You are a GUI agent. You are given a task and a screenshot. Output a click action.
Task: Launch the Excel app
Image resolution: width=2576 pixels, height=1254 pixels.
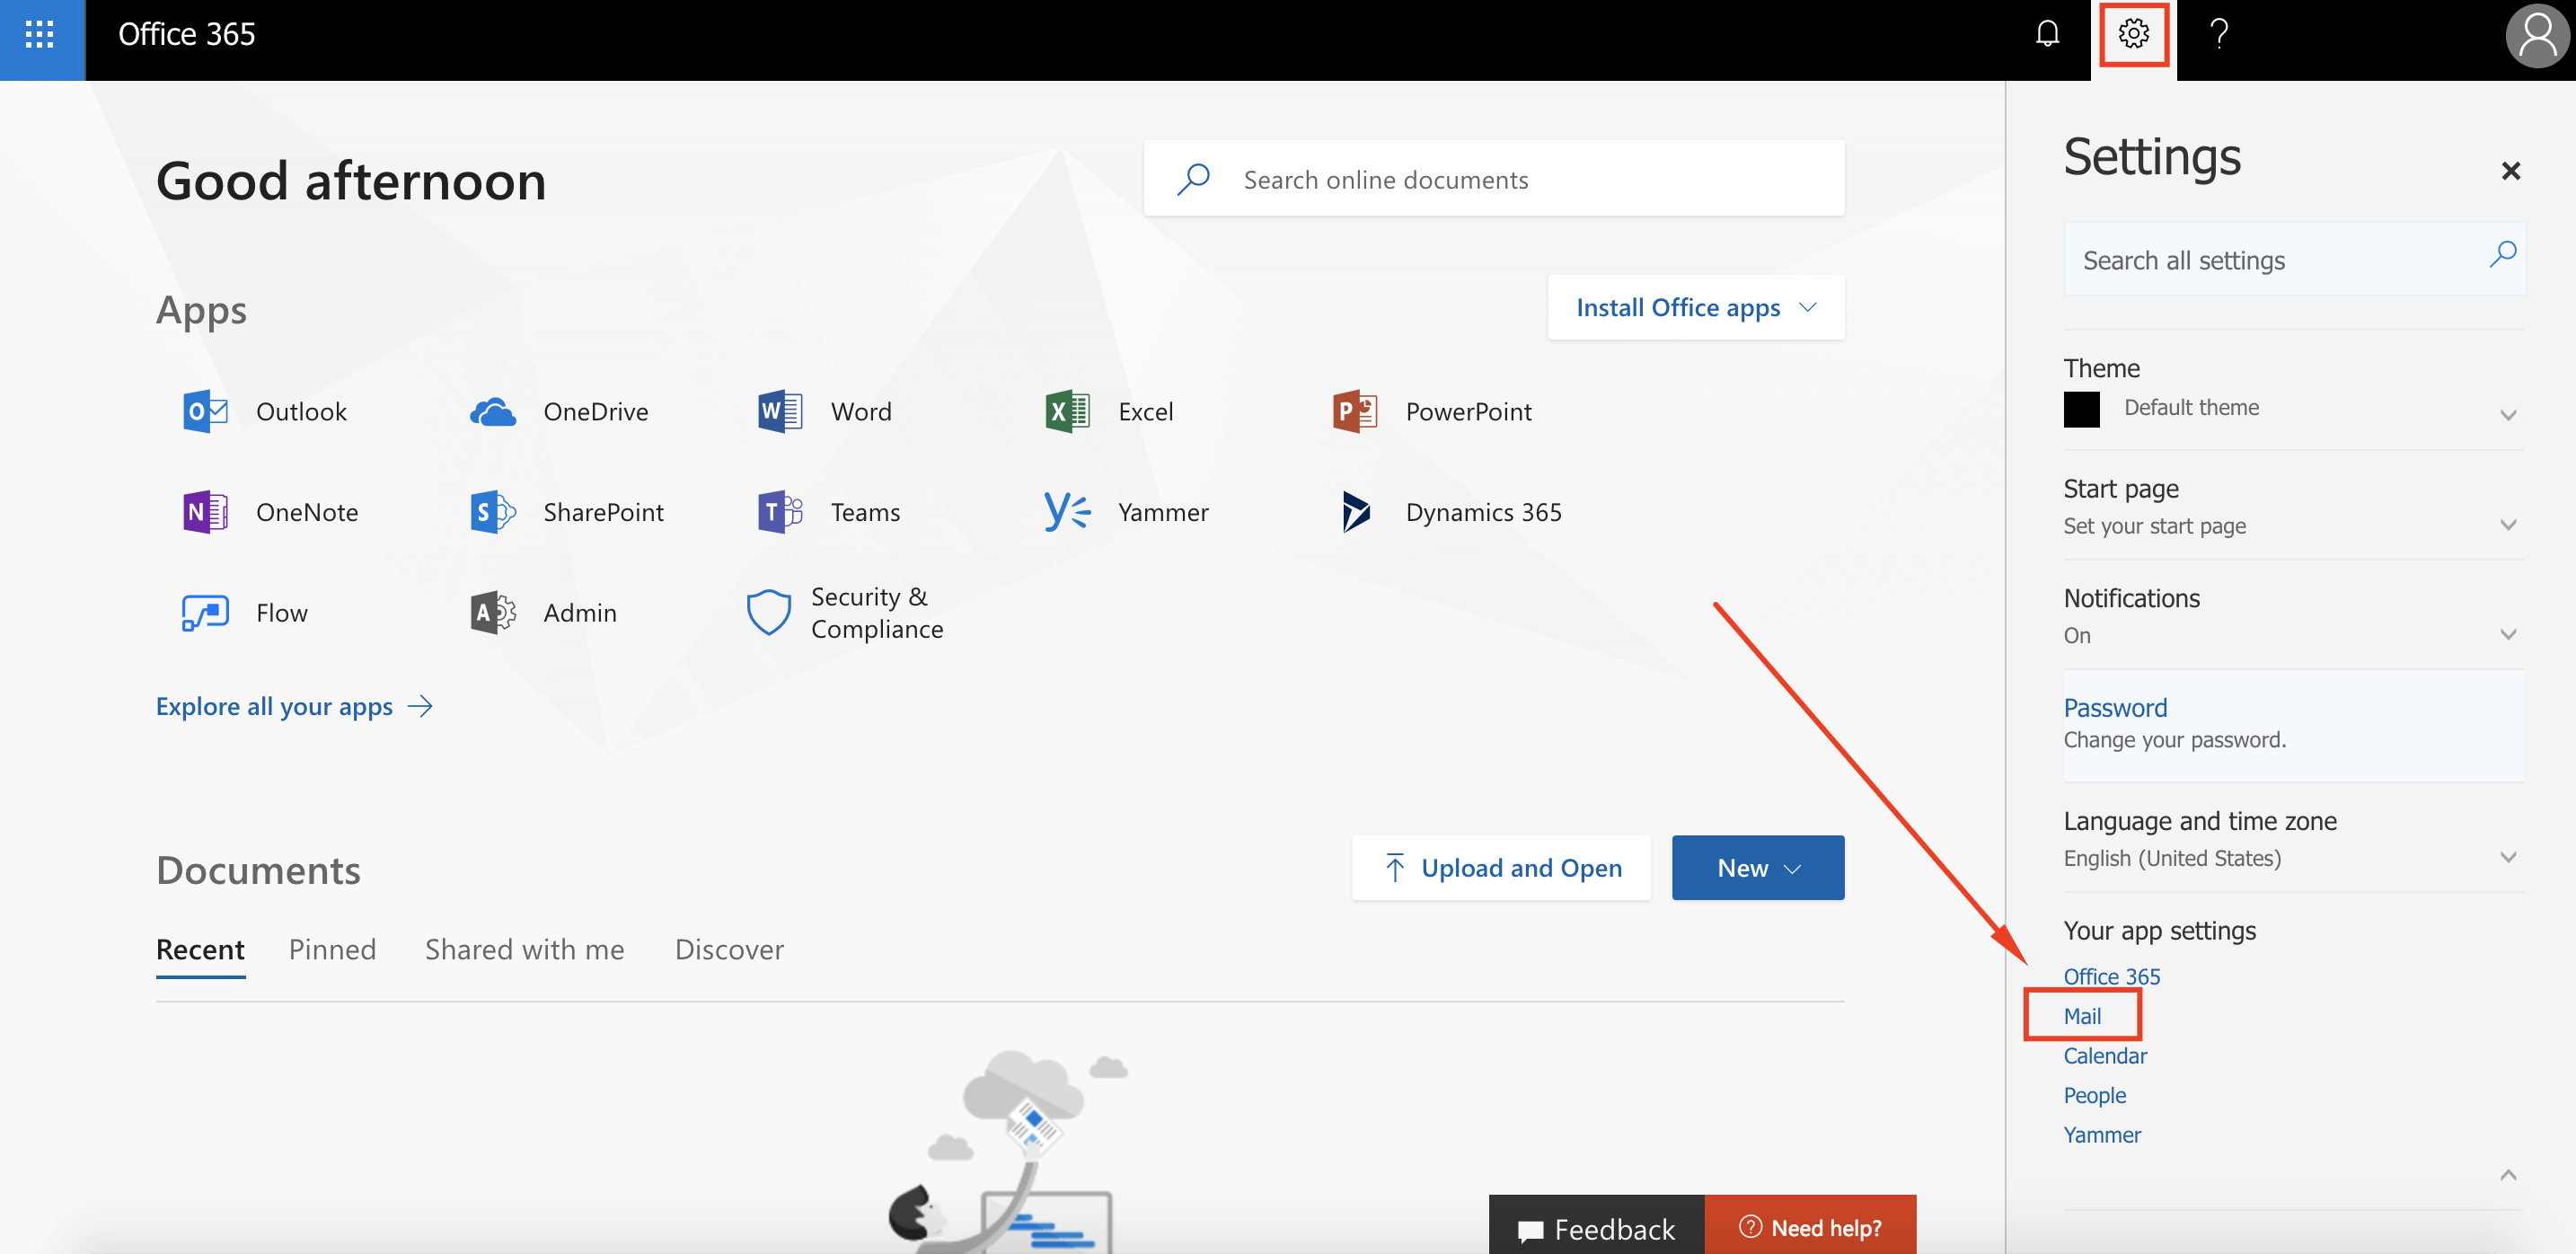(x=1108, y=411)
